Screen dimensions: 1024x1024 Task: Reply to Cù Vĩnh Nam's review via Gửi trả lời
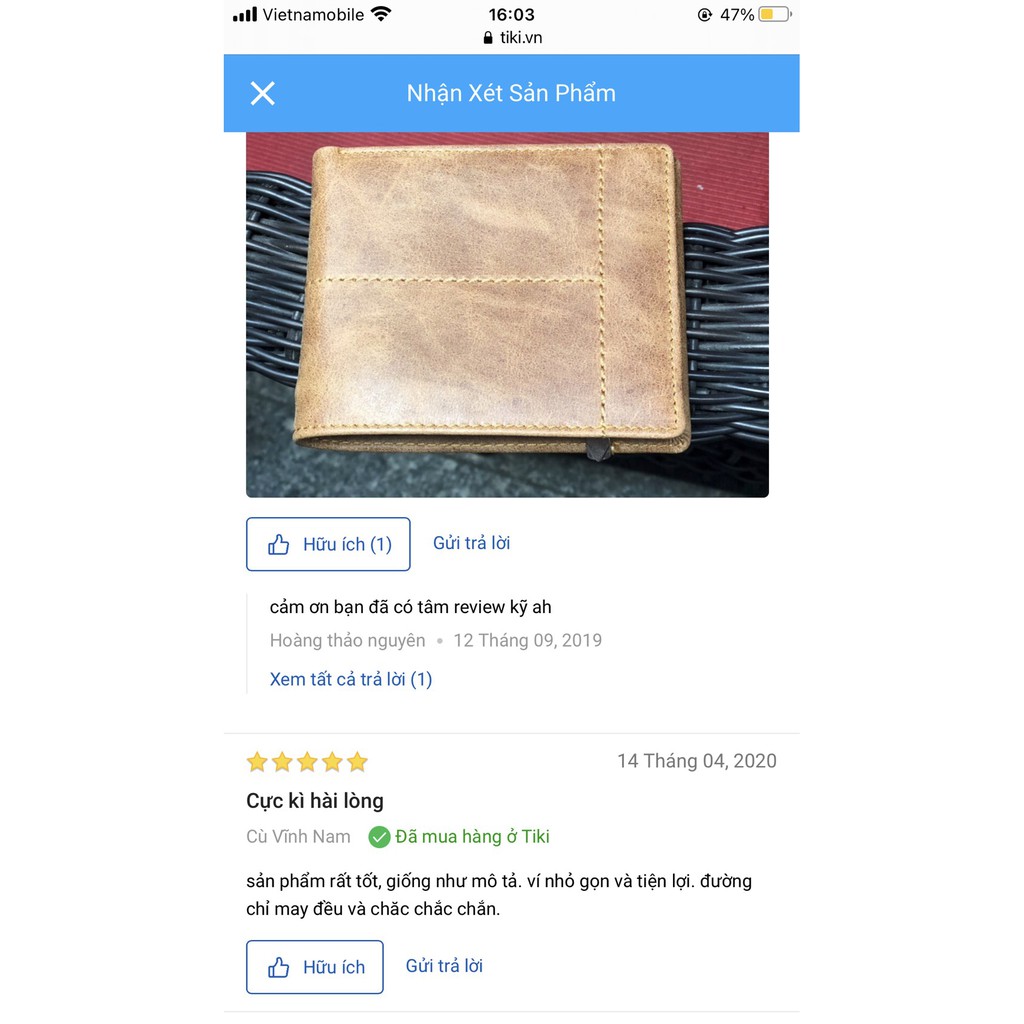(x=444, y=966)
